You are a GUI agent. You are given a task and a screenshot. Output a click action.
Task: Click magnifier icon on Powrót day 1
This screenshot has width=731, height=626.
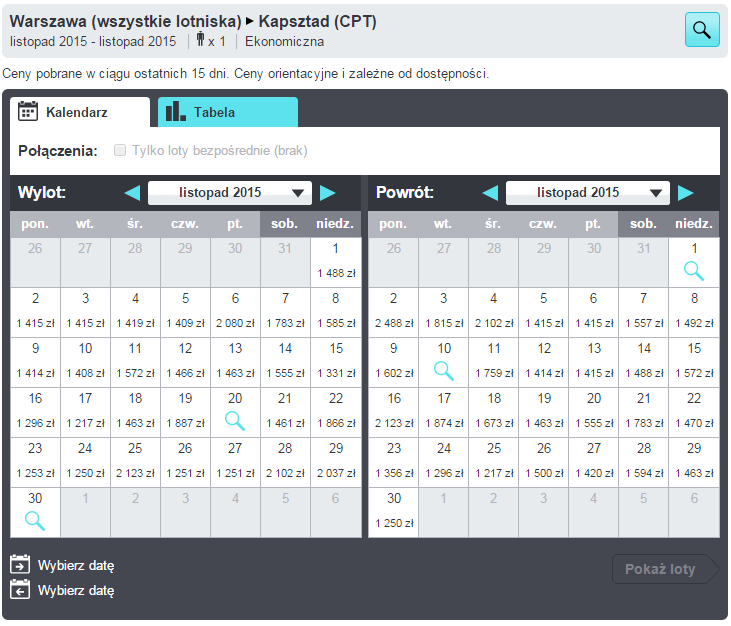[x=694, y=271]
